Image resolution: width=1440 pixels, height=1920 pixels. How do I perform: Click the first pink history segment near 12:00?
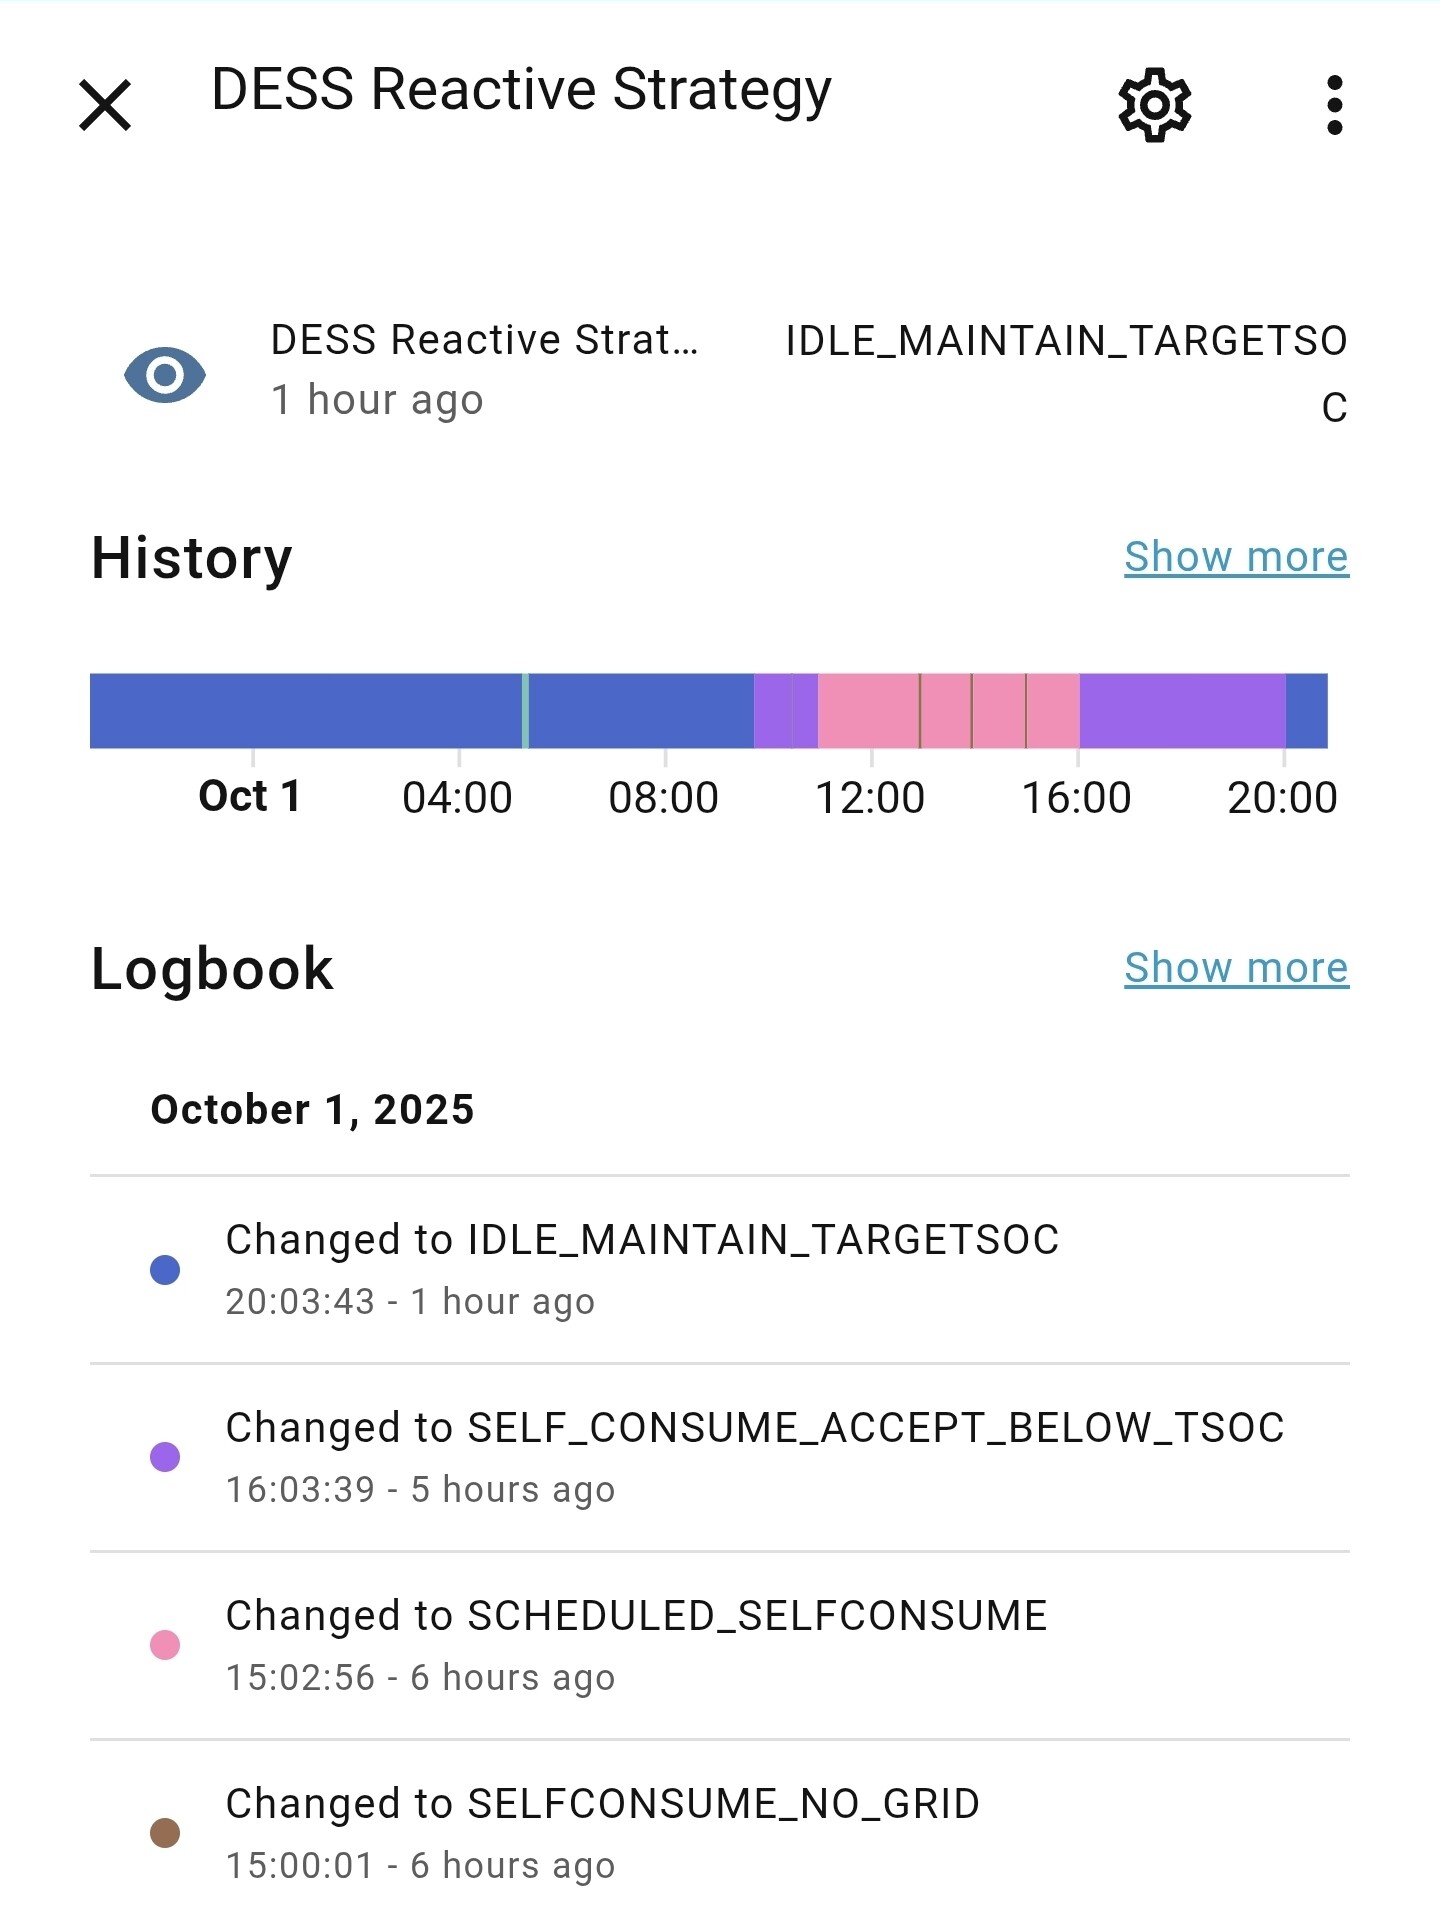[868, 711]
